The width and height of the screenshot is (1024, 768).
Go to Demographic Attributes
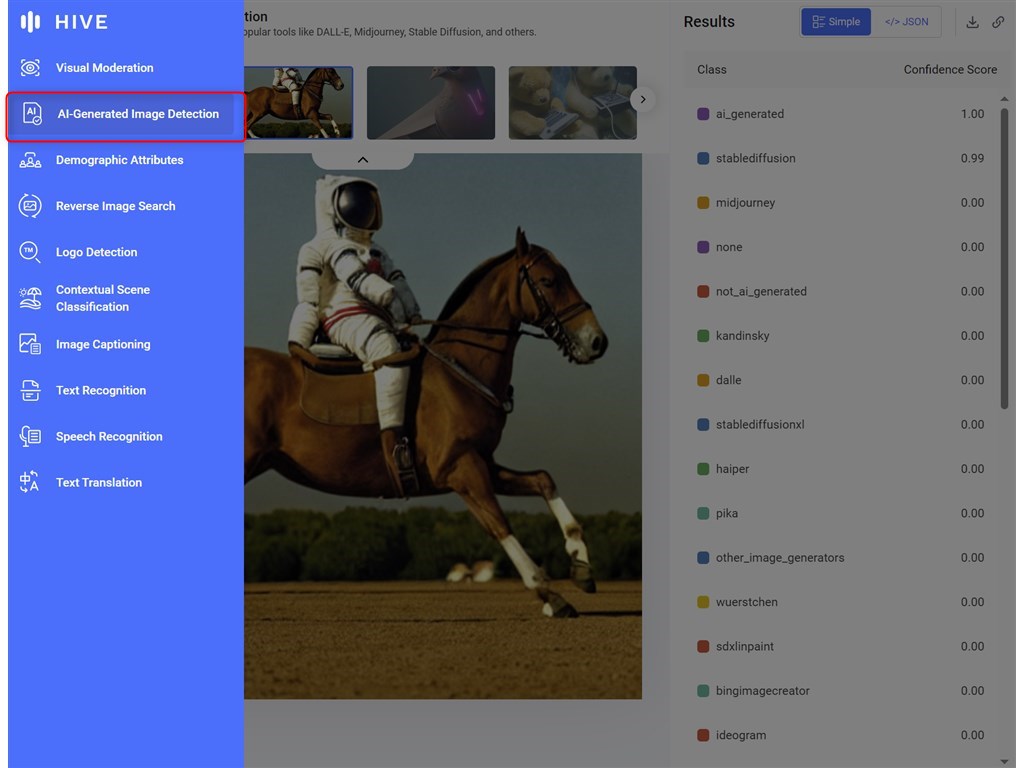pos(120,160)
